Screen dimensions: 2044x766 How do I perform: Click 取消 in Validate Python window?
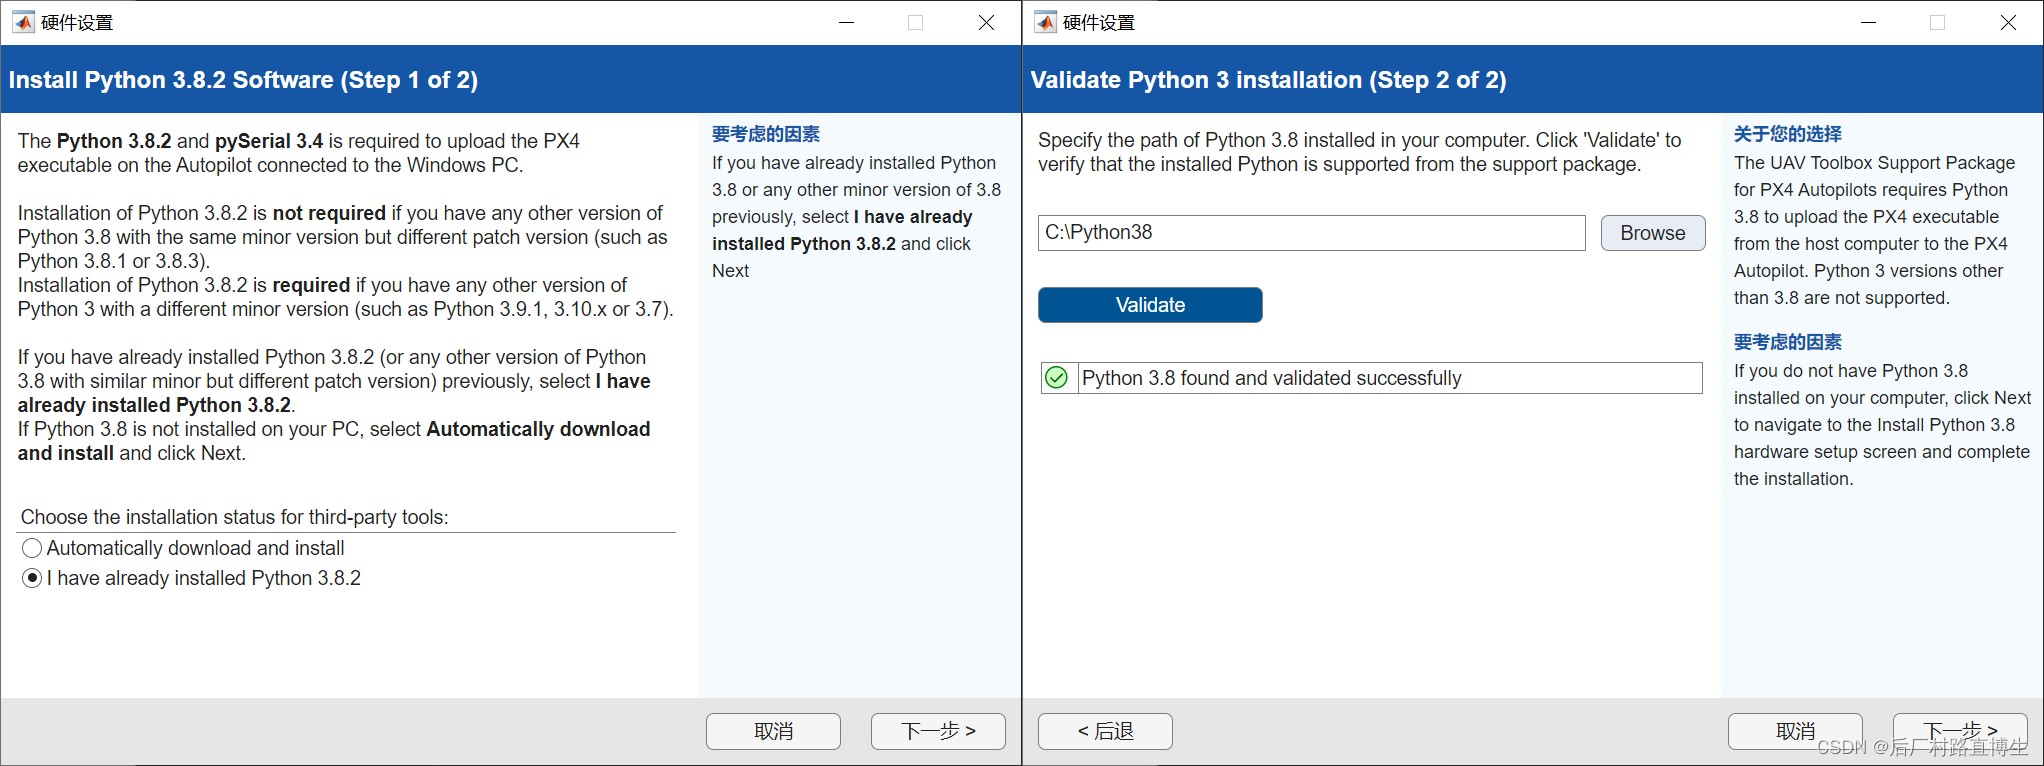click(x=1795, y=731)
